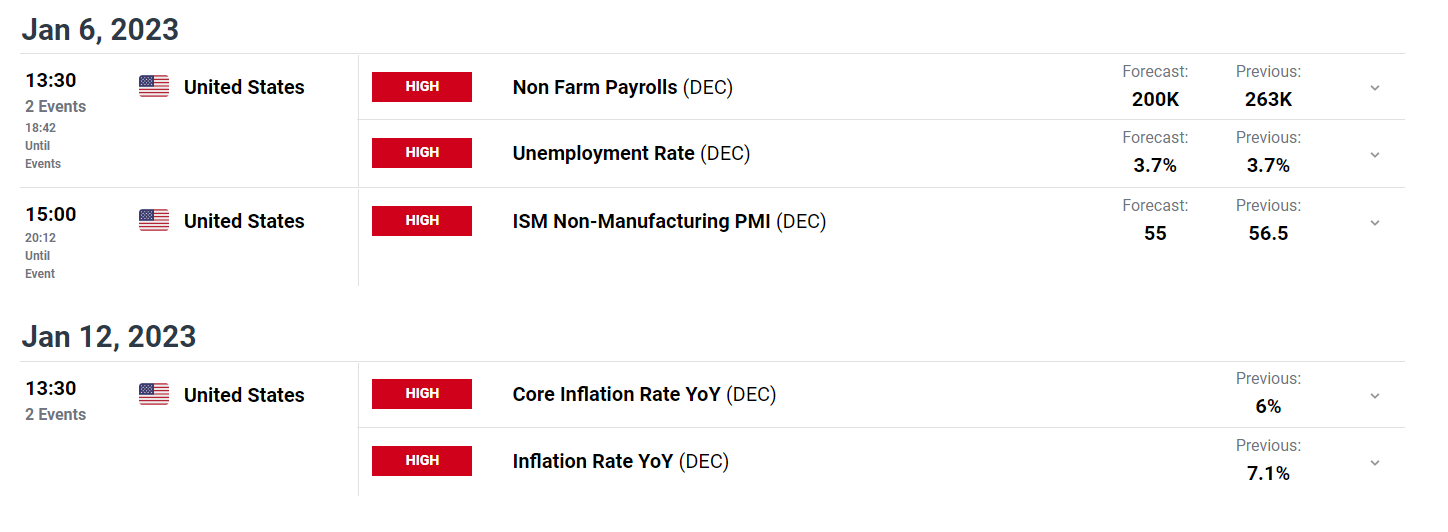Click the Jan 12, 2023 date heading
1448x532 pixels.
coord(108,336)
